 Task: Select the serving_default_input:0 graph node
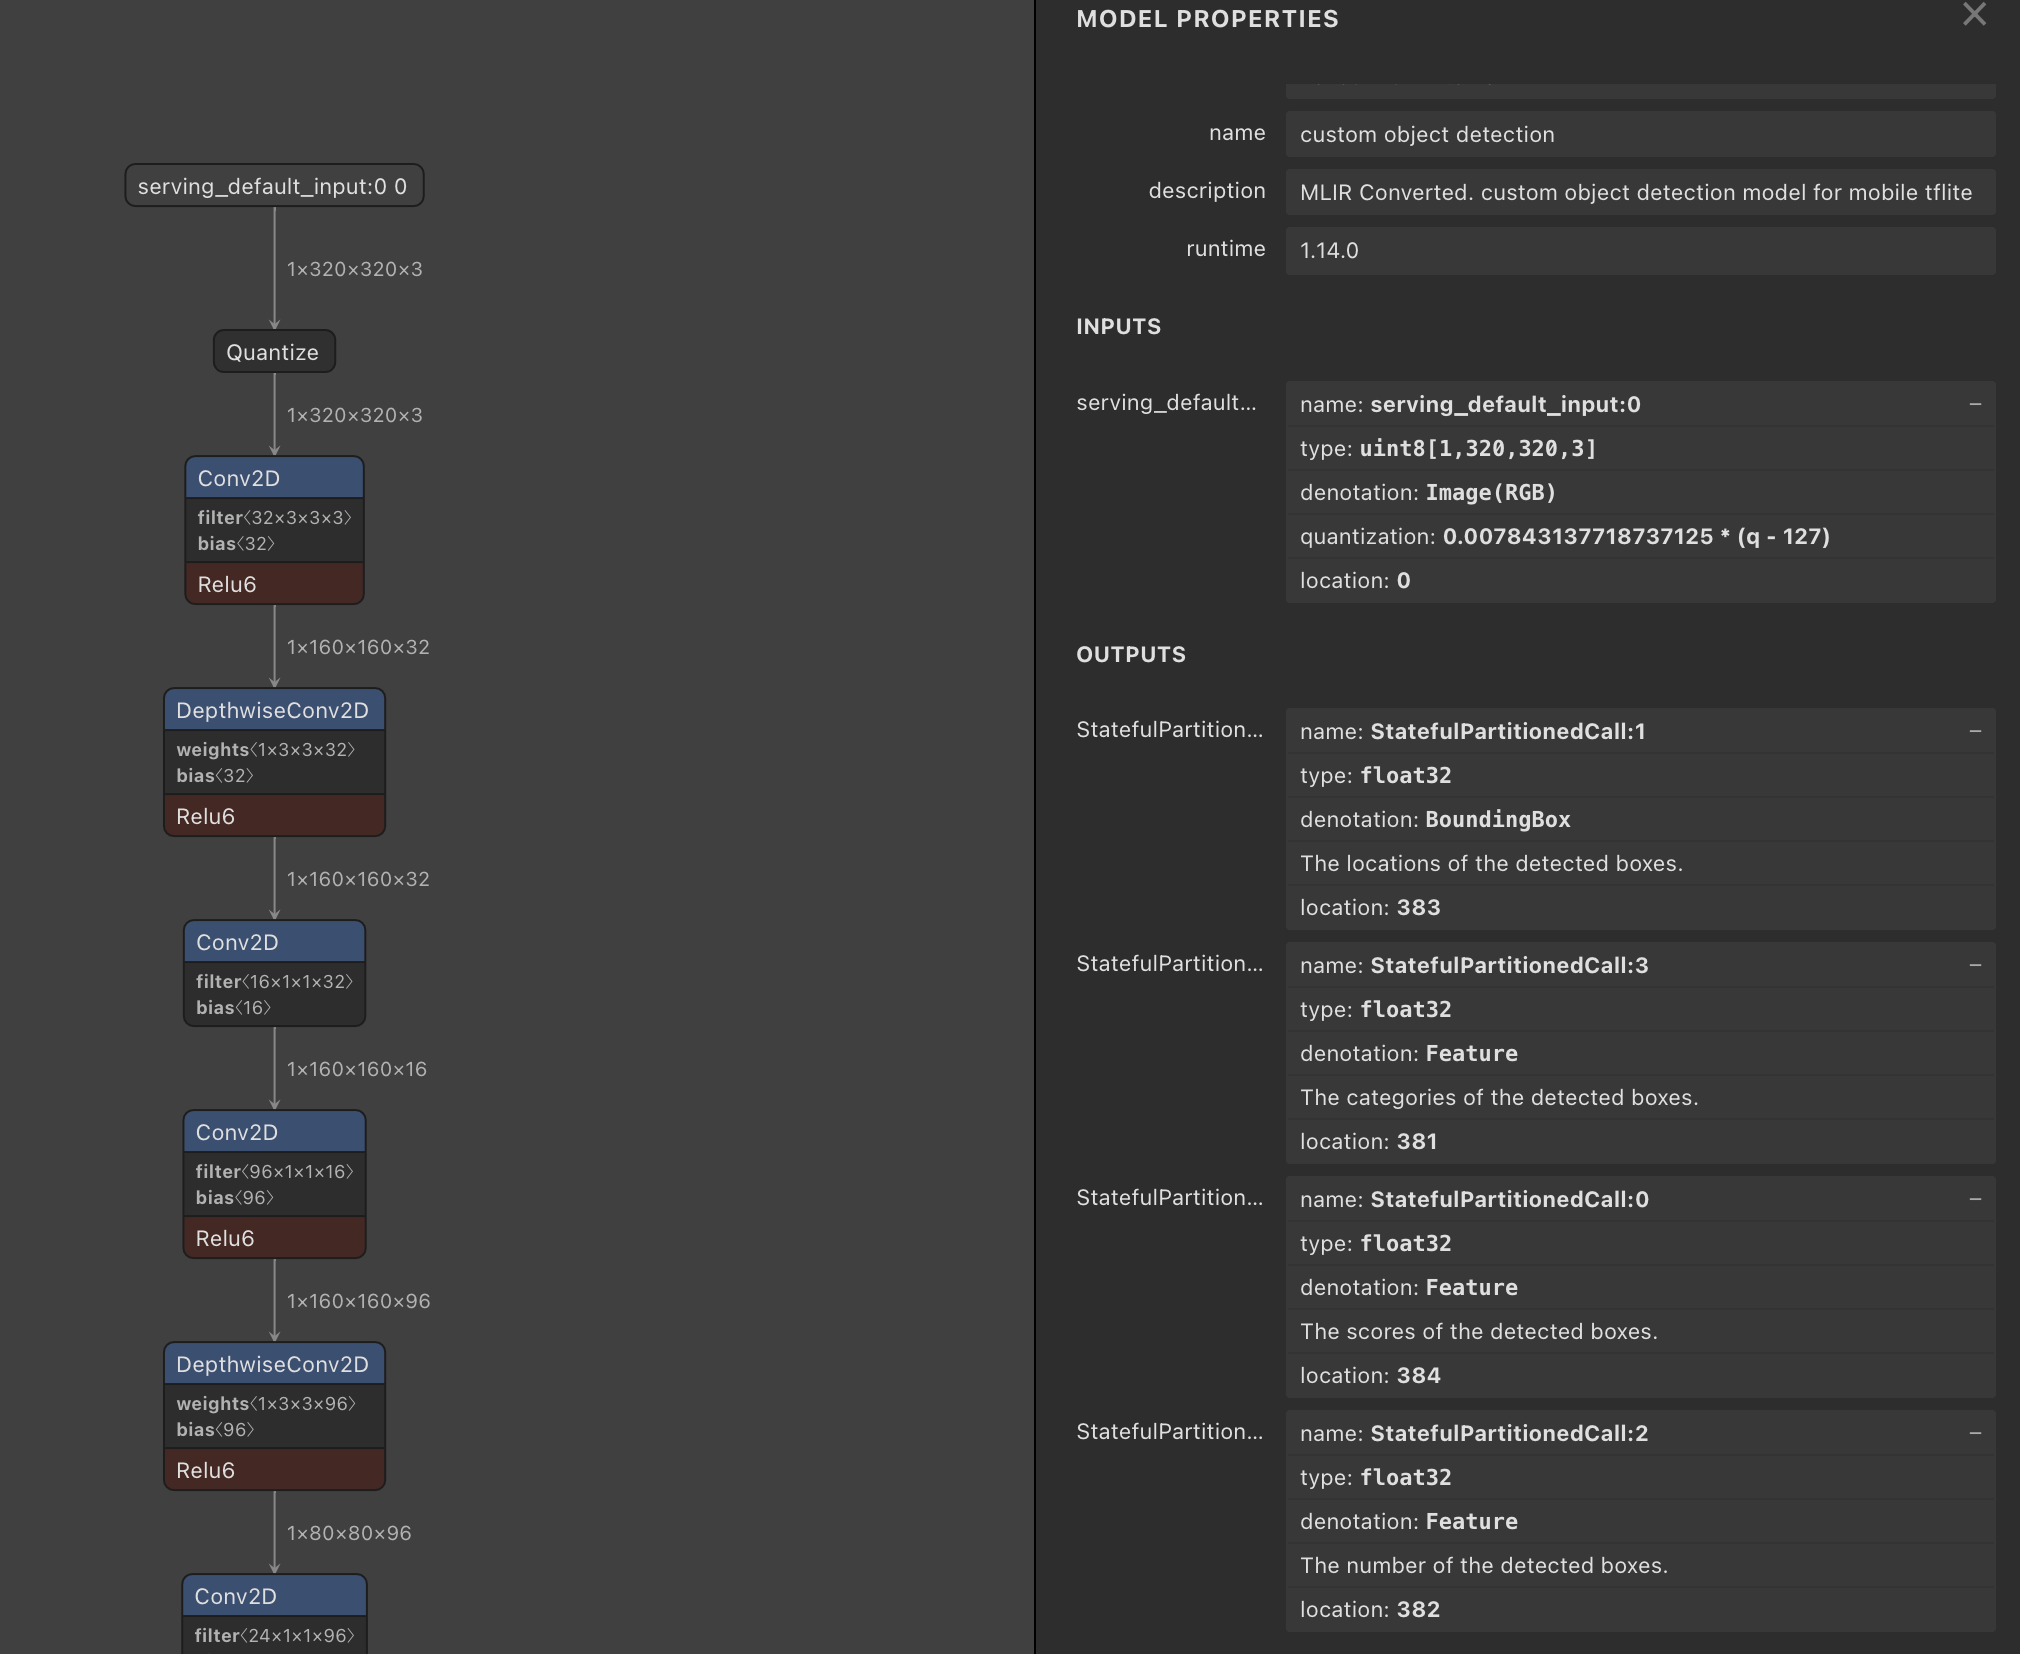pyautogui.click(x=273, y=185)
